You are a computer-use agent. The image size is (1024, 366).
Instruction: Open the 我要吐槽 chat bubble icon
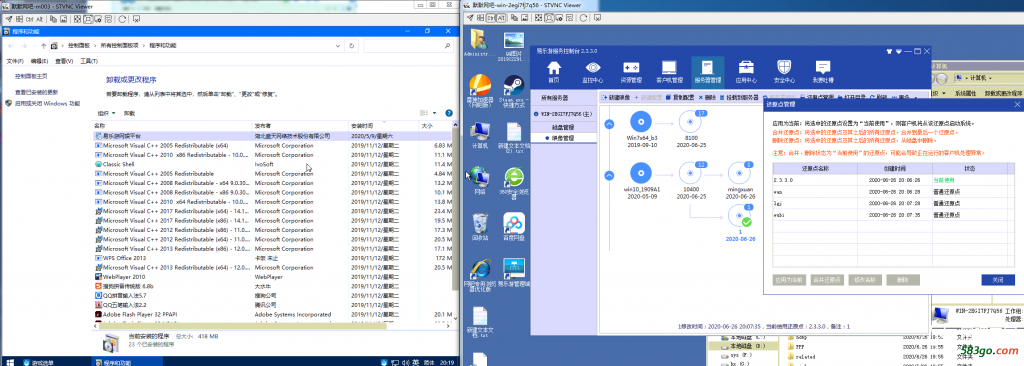click(823, 71)
